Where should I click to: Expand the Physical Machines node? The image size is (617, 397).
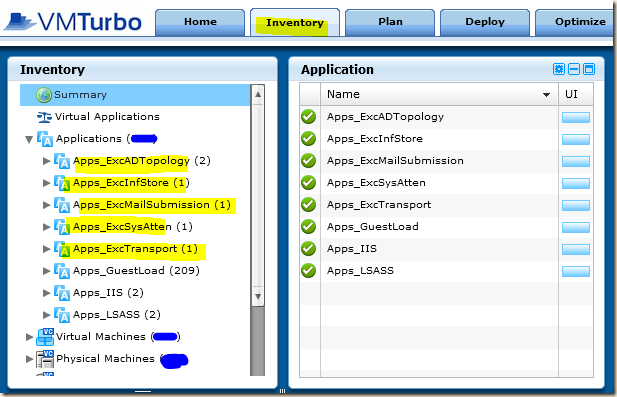click(30, 359)
